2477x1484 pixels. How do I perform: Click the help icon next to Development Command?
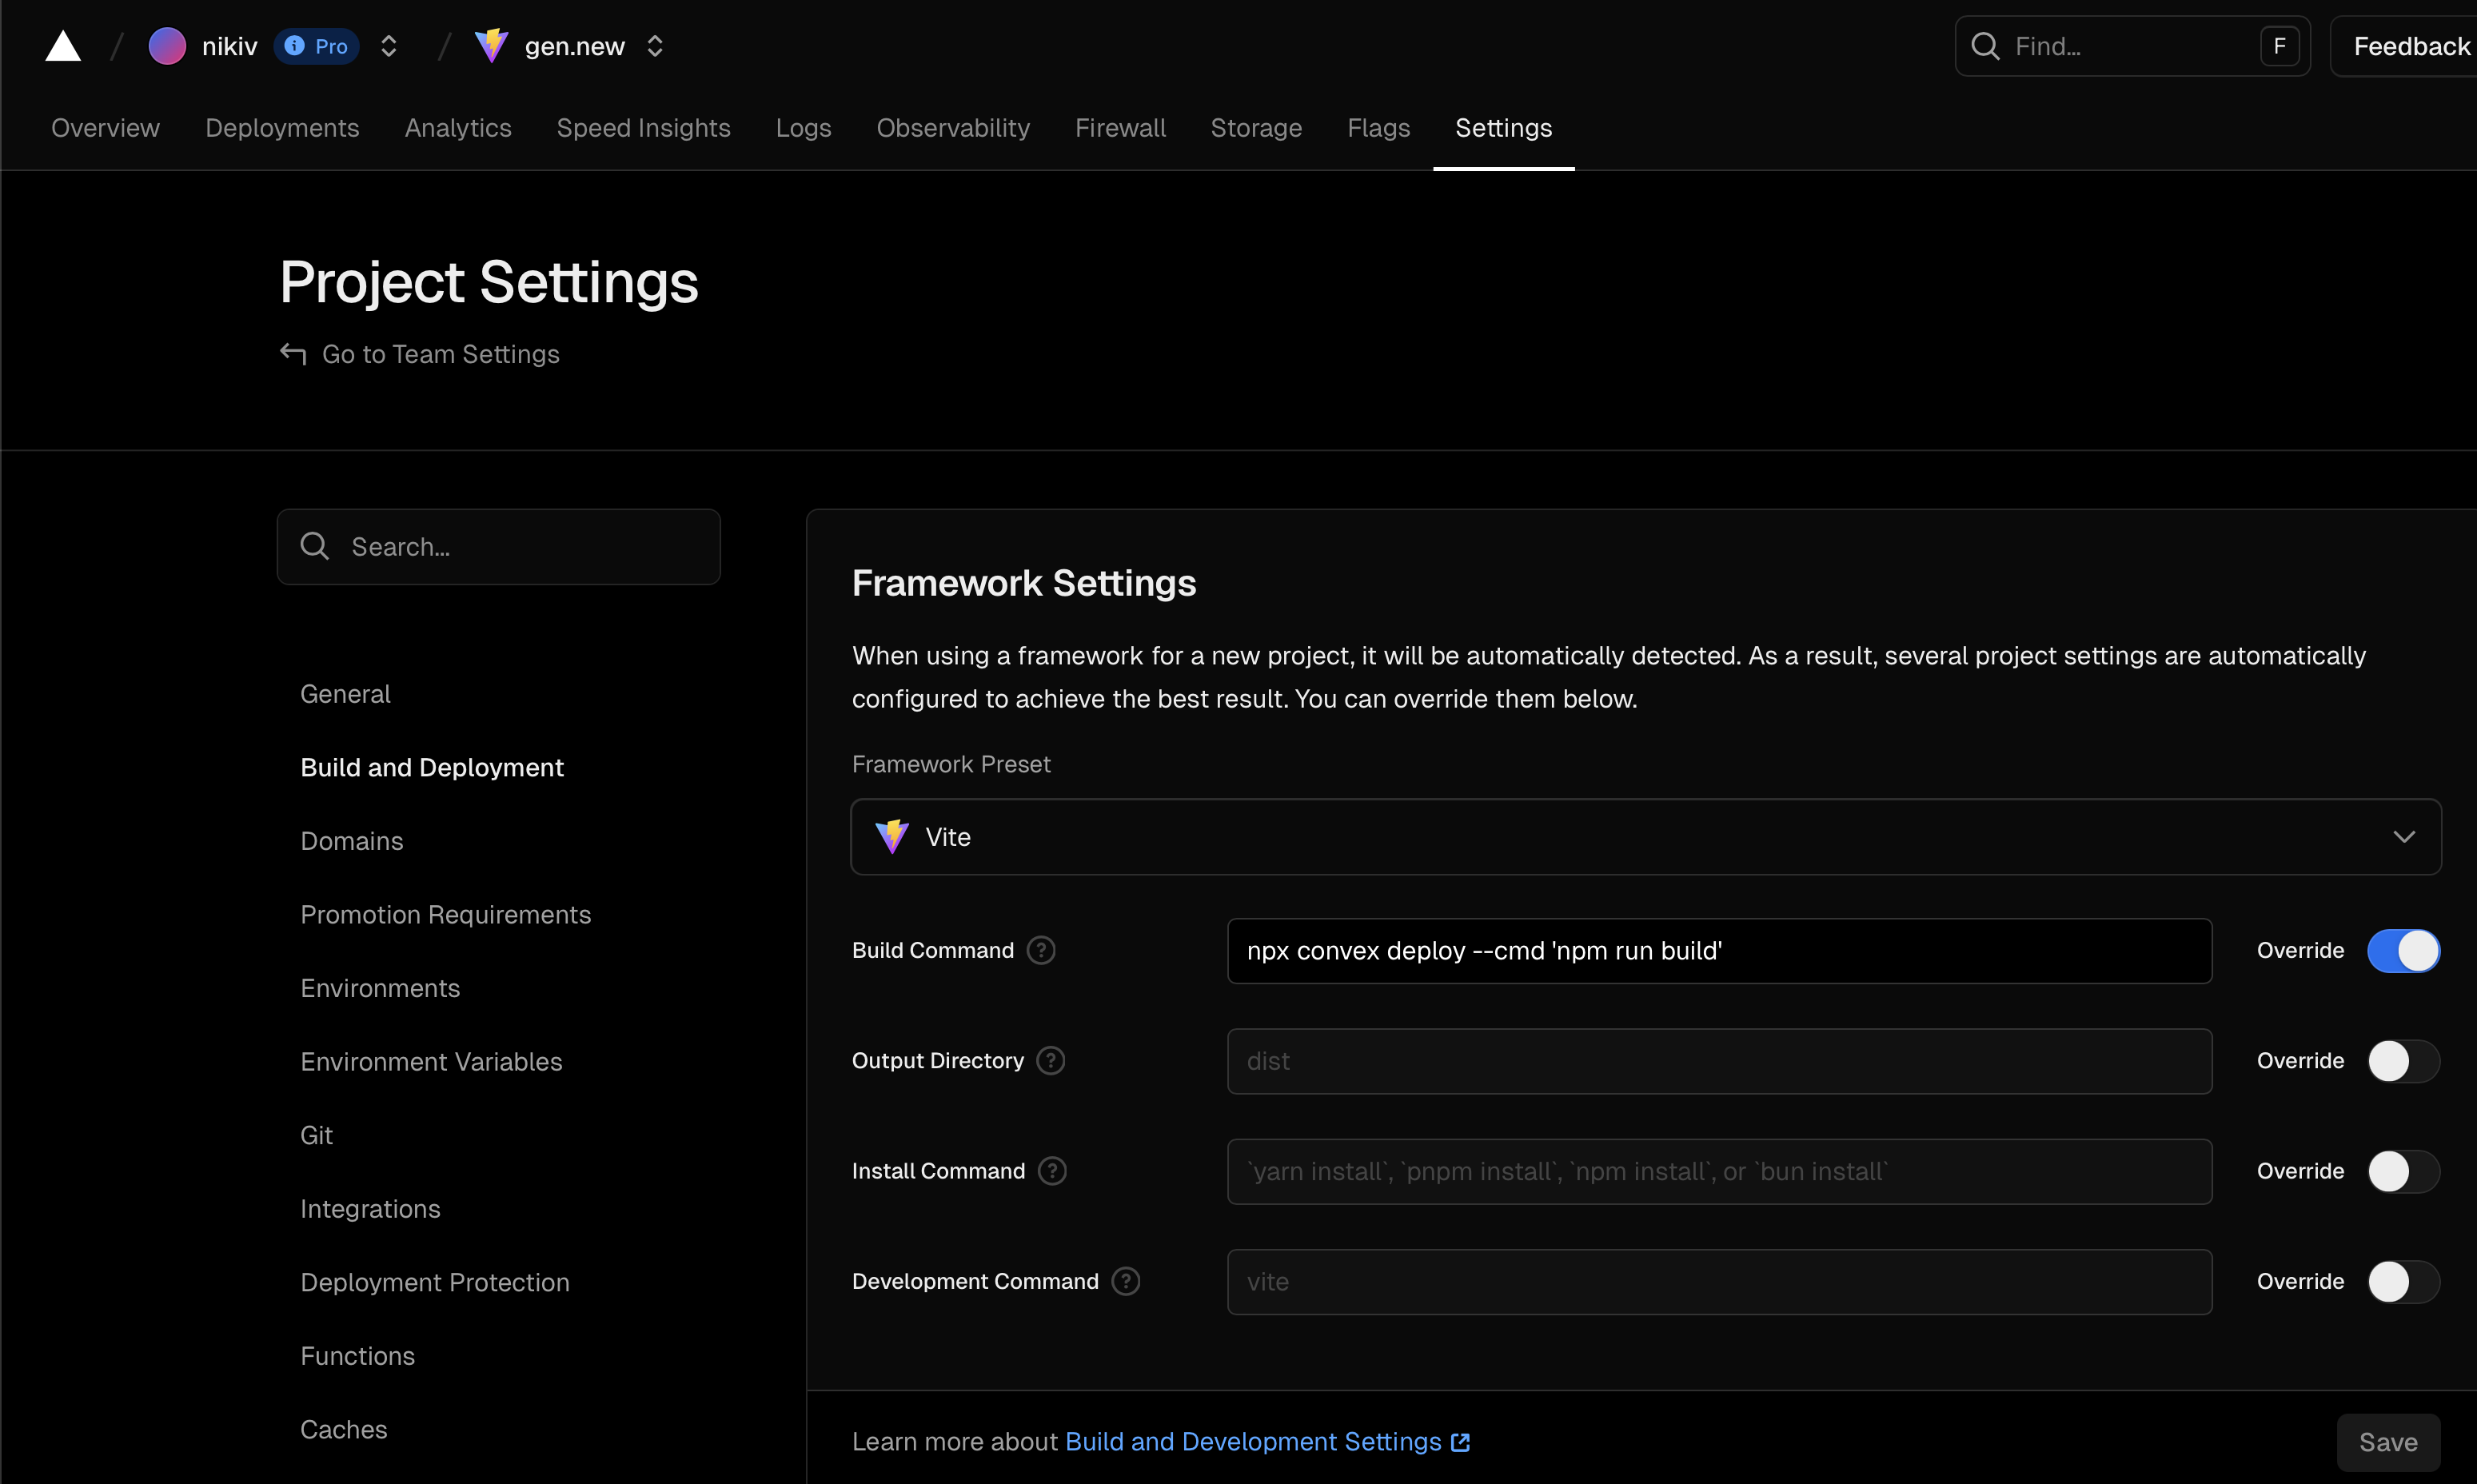(x=1126, y=1281)
